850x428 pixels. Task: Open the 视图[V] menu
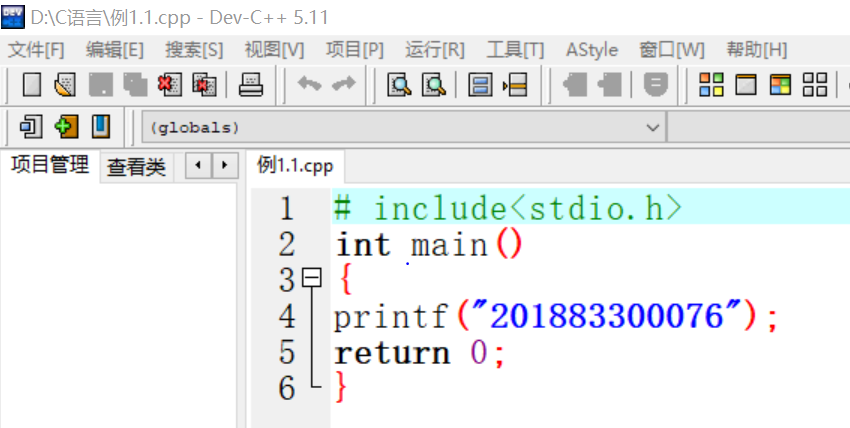274,50
